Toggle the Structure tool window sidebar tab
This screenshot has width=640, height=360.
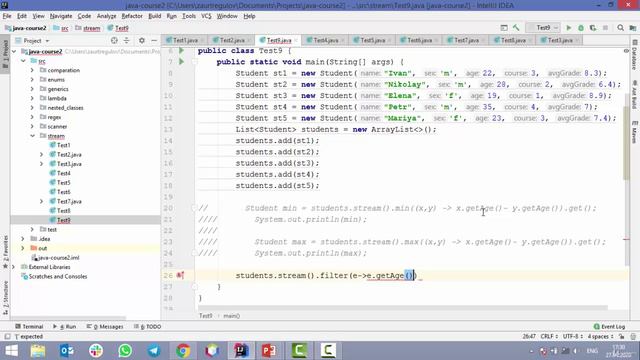(5, 298)
